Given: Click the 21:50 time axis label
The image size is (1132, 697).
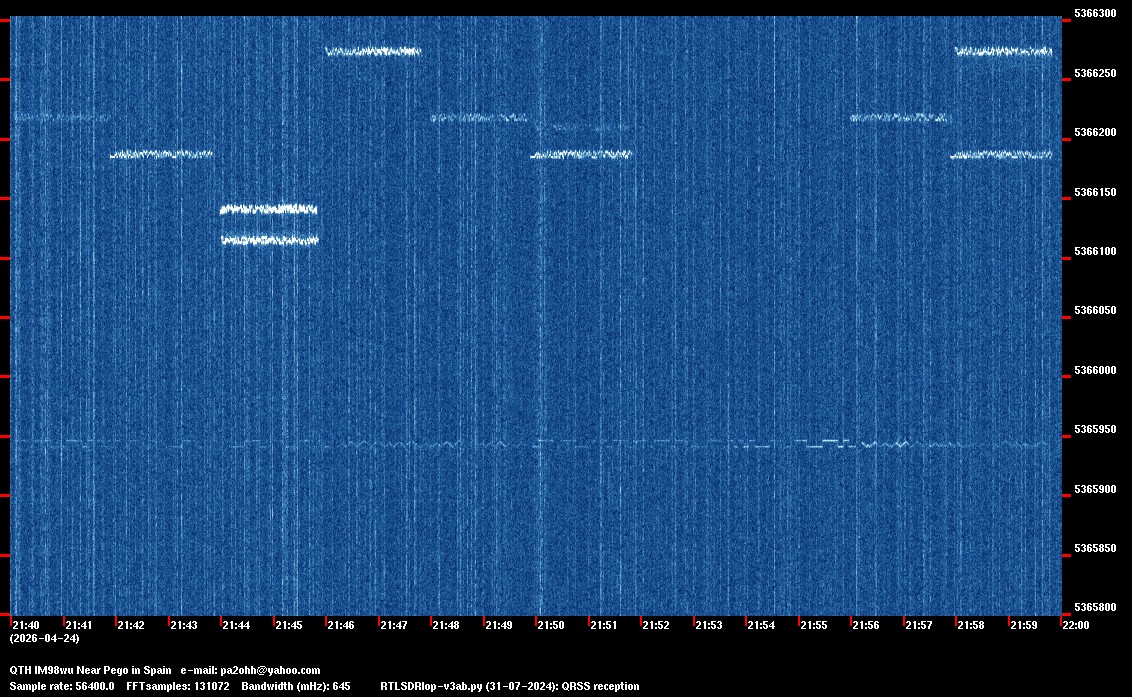Looking at the screenshot, I should click(551, 625).
